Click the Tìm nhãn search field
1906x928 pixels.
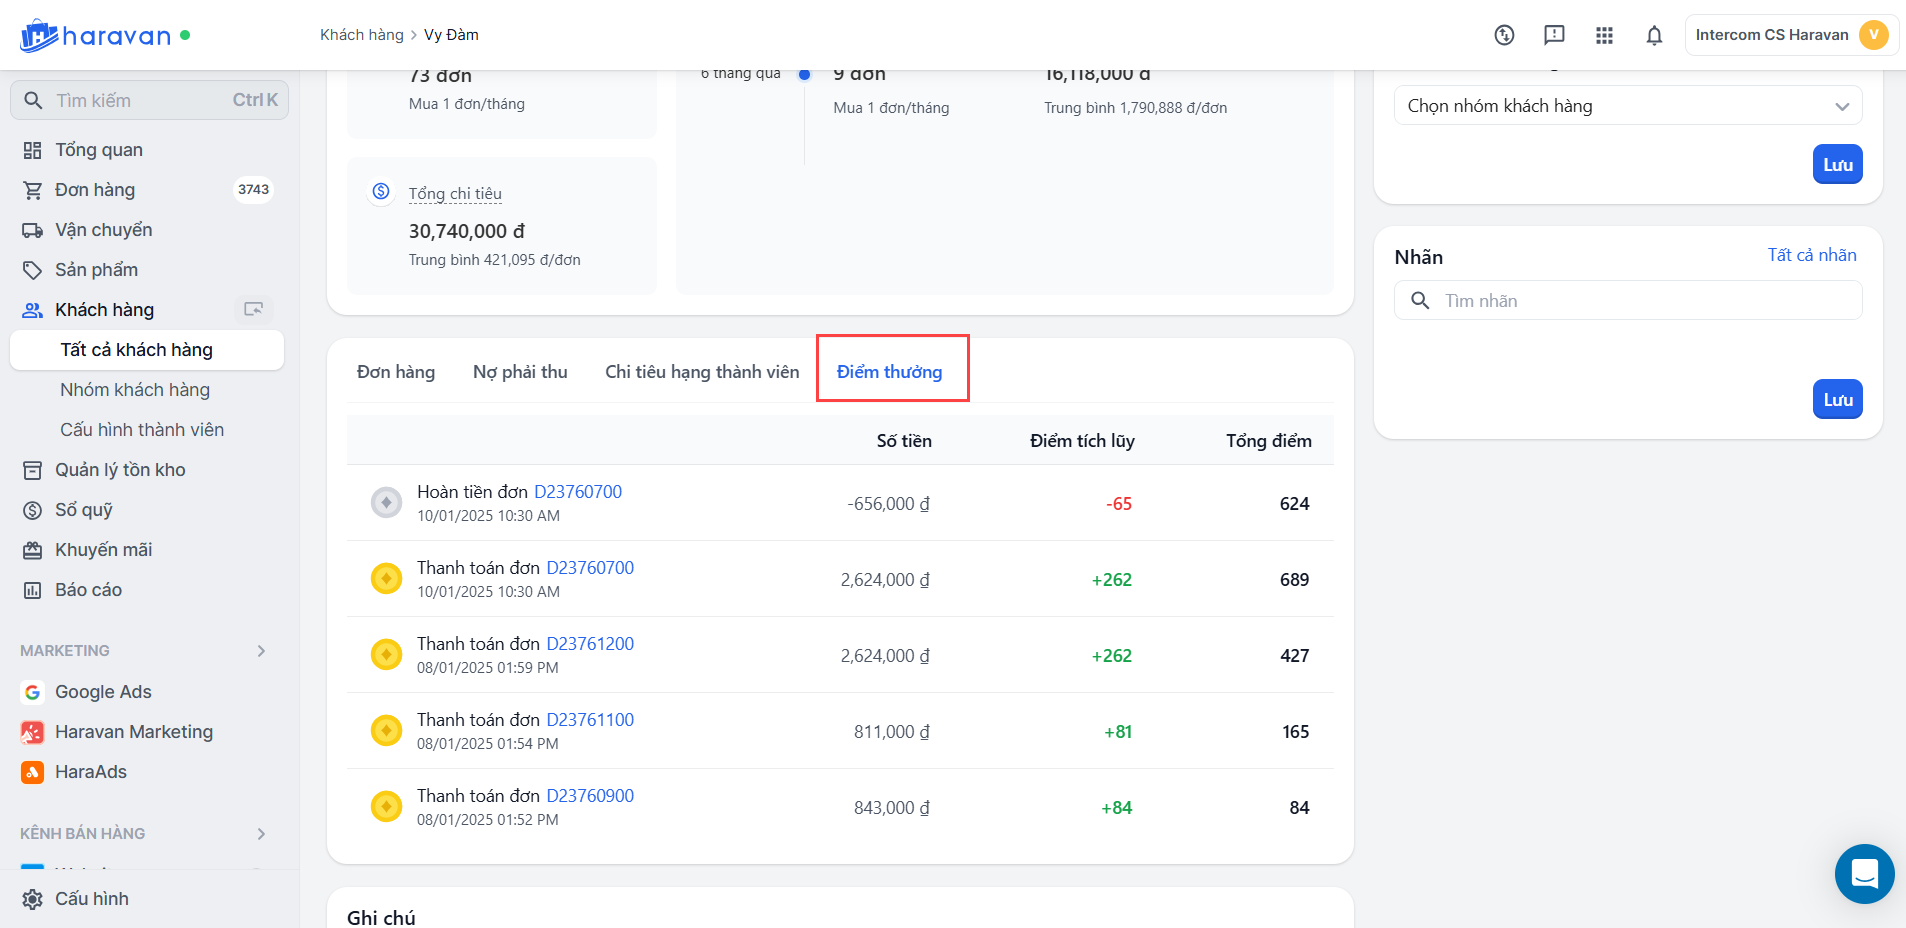(1640, 301)
